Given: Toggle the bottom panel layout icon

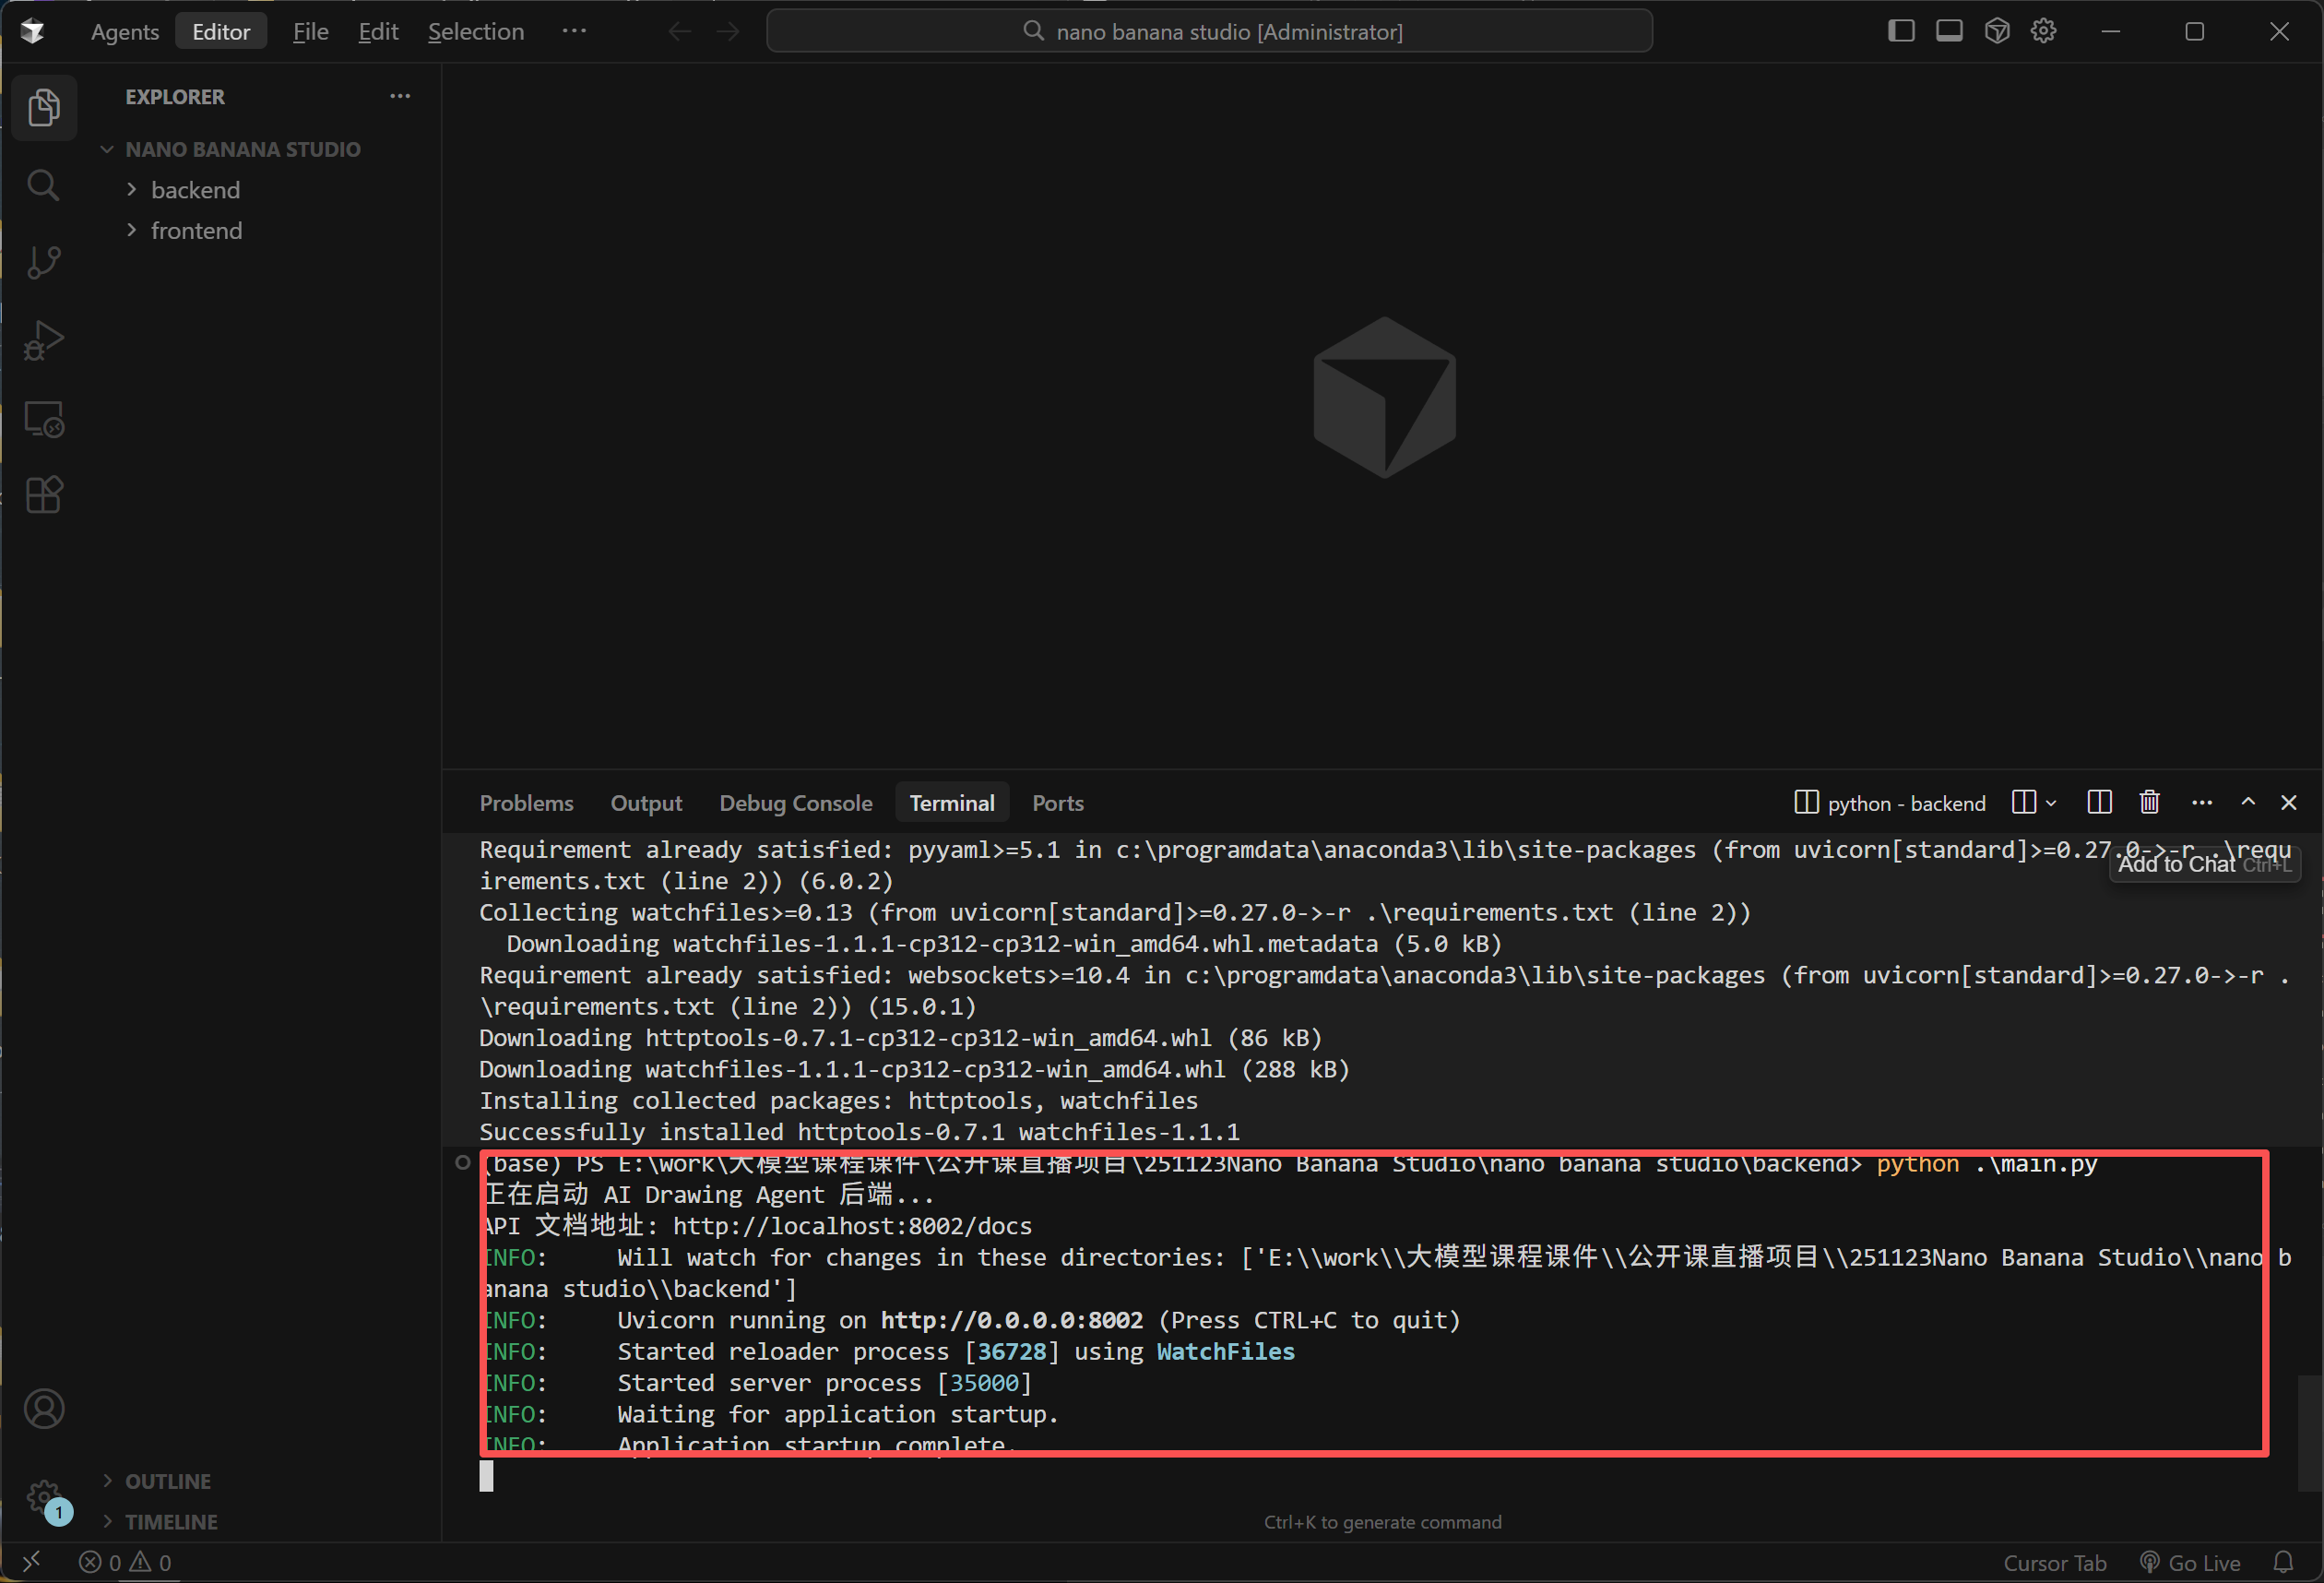Looking at the screenshot, I should coord(1949,31).
